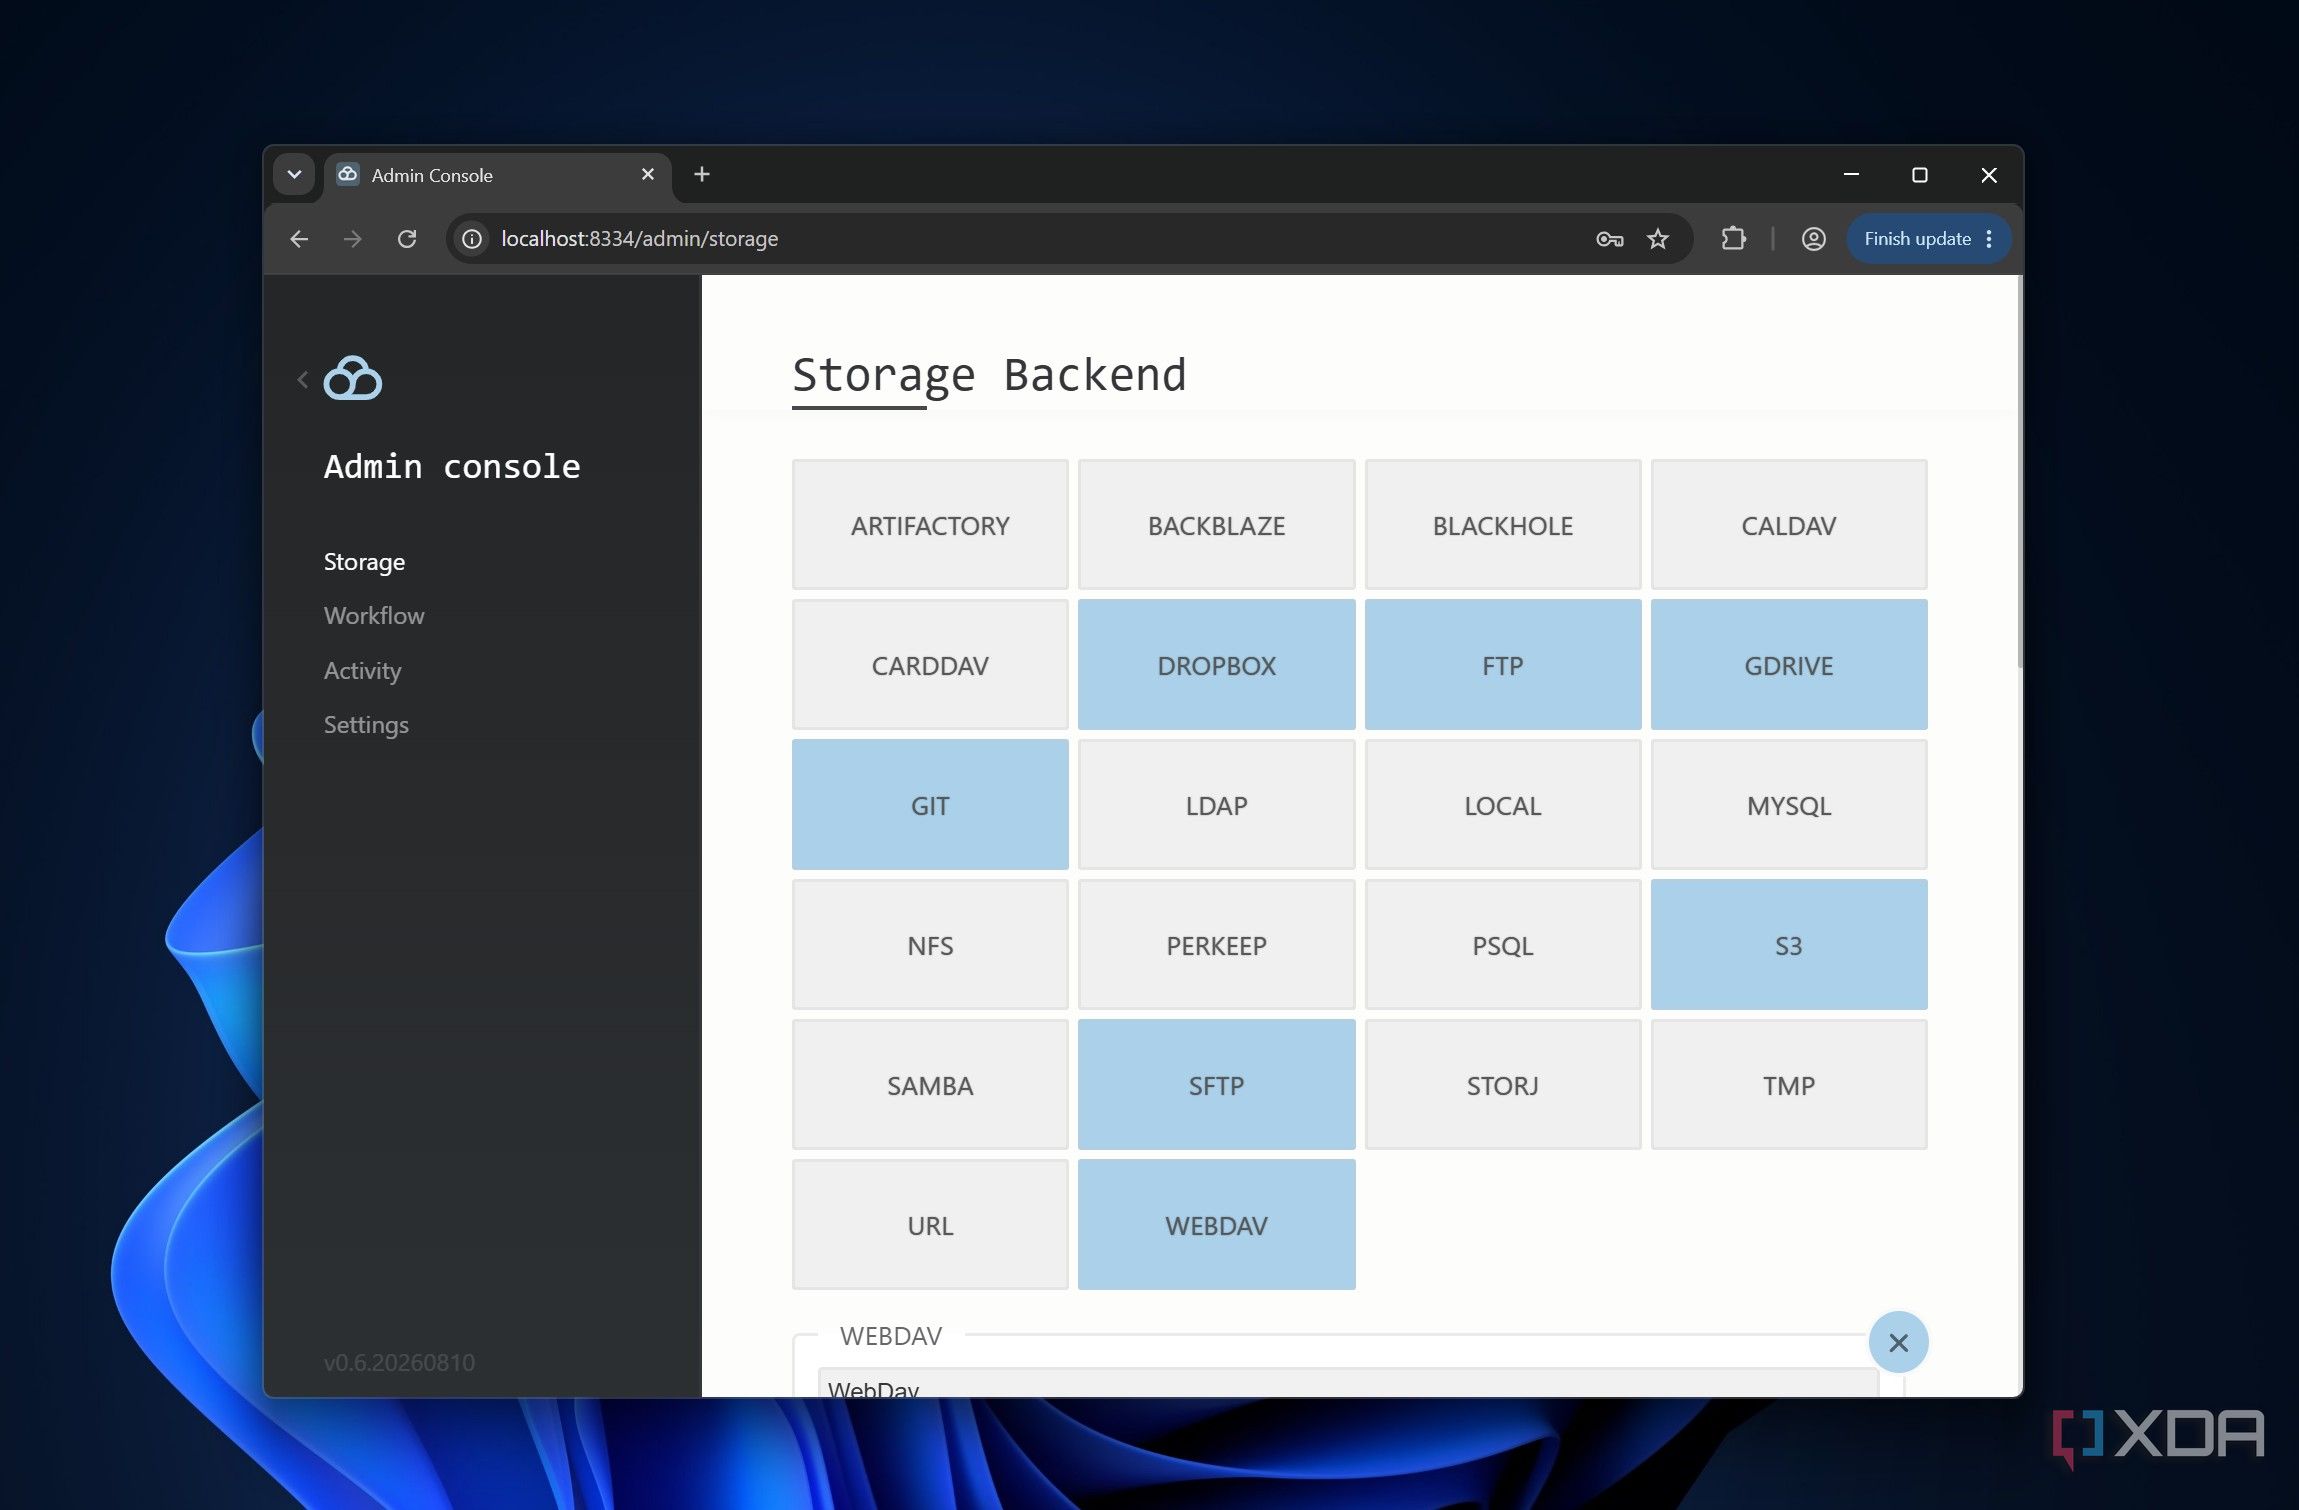Click the page vertical scrollbar
This screenshot has height=1510, width=2299.
point(2019,472)
